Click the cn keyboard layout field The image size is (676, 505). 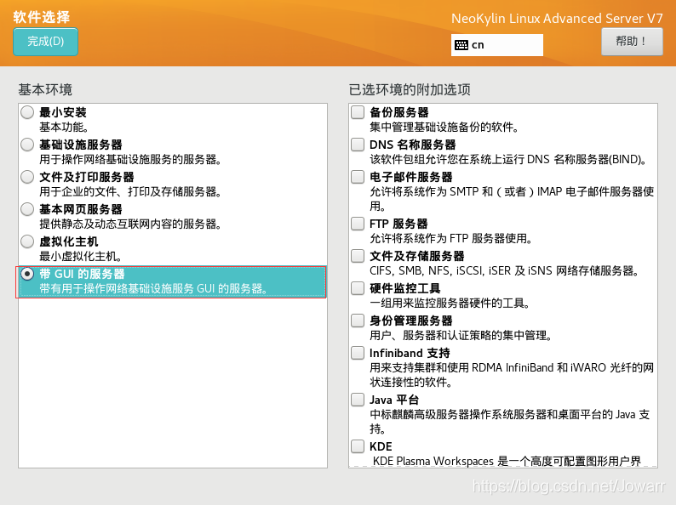497,45
